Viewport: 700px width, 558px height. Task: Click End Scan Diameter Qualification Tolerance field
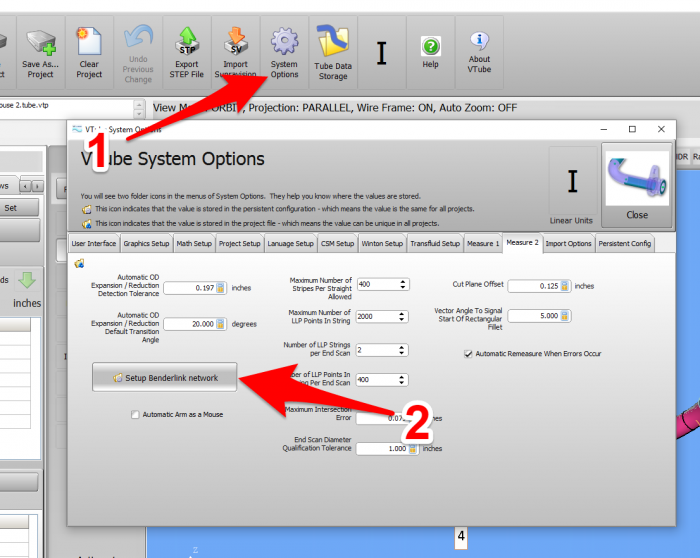coord(388,449)
